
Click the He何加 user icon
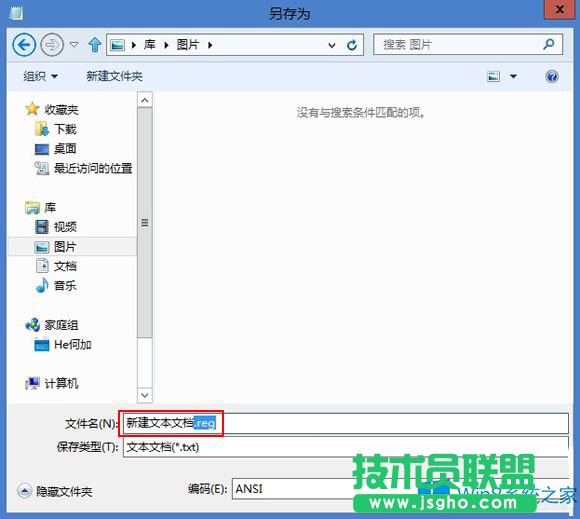(42, 345)
